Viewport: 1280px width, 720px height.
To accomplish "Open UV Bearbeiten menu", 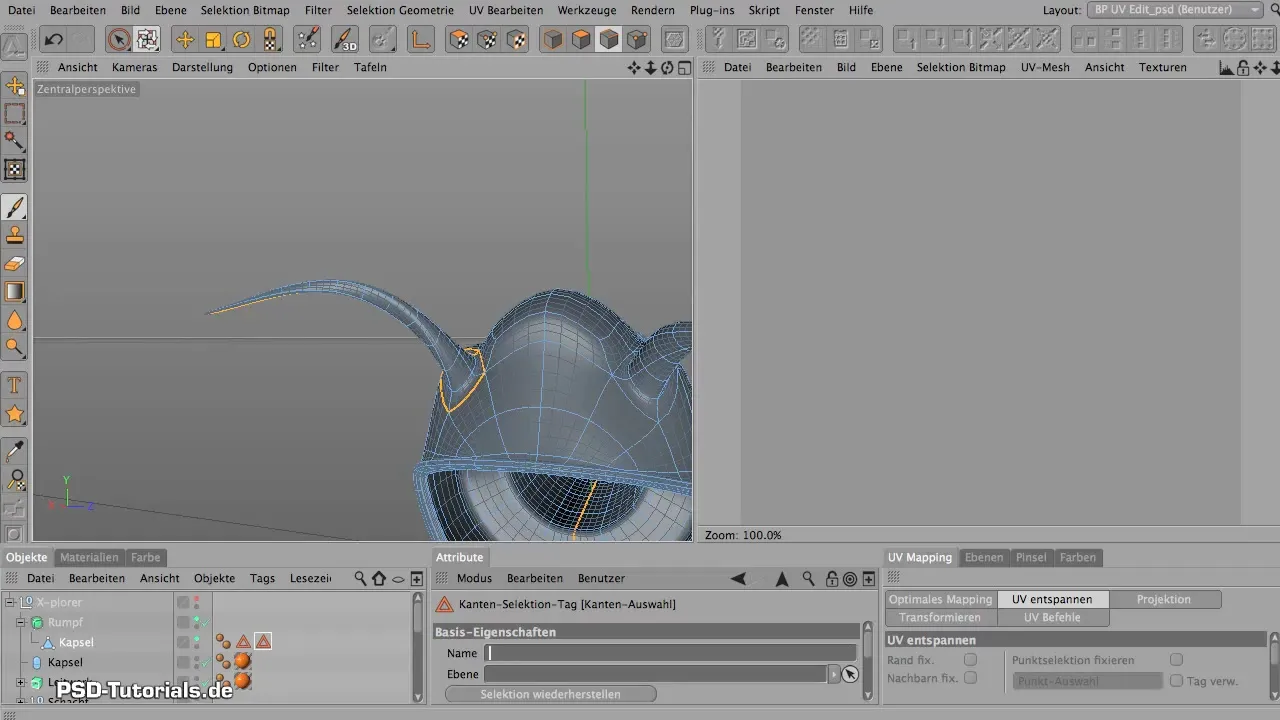I will [x=505, y=10].
